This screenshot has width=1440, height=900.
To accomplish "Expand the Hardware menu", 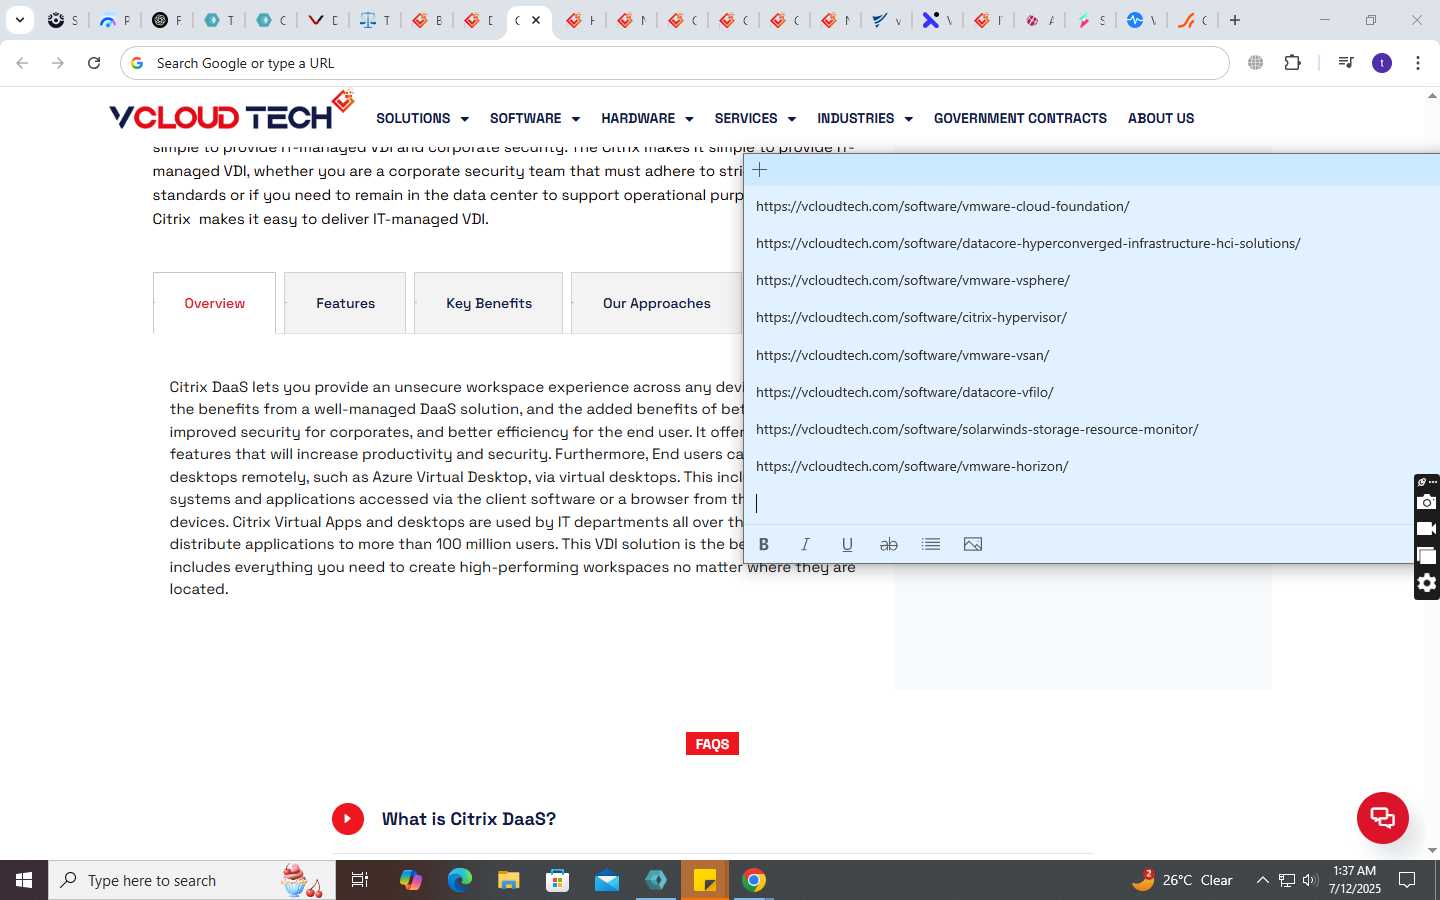I will click(x=647, y=118).
